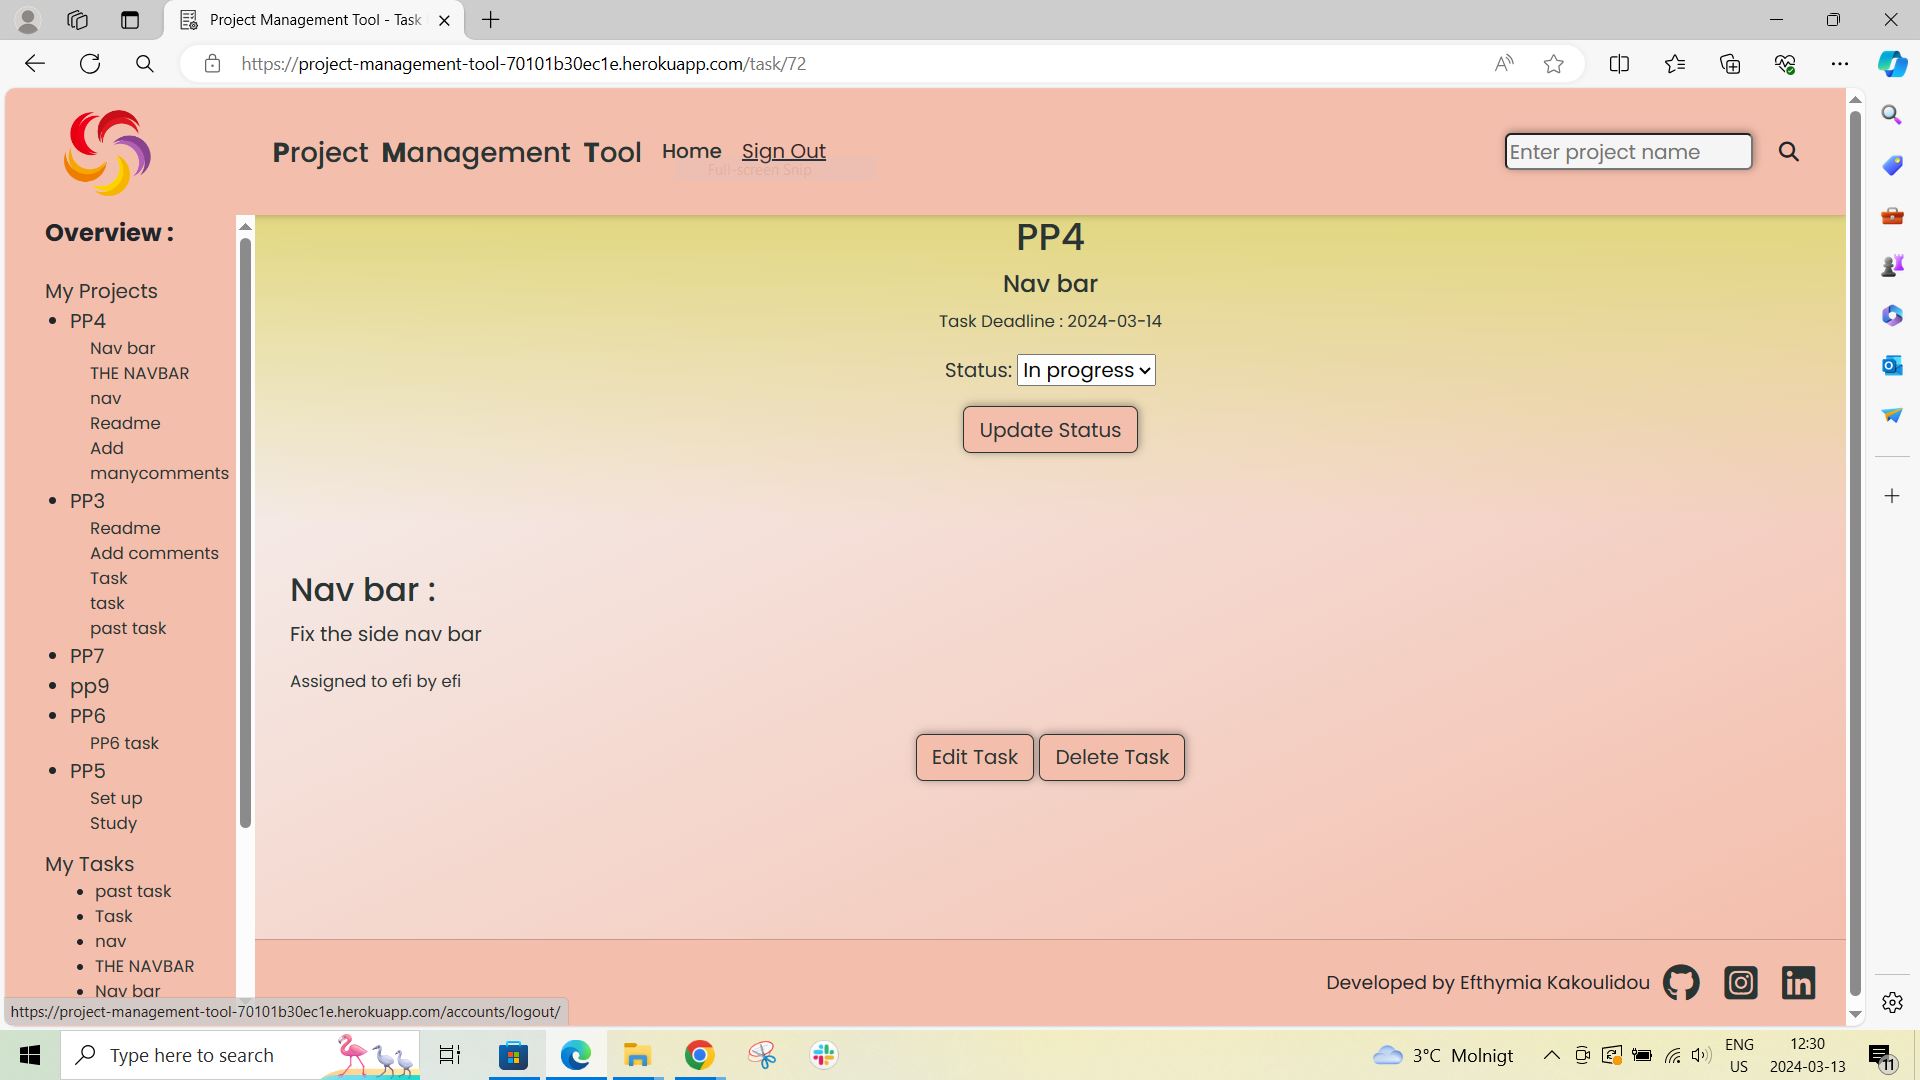The height and width of the screenshot is (1080, 1920).
Task: Open the GitHub icon in the footer
Action: pos(1681,982)
